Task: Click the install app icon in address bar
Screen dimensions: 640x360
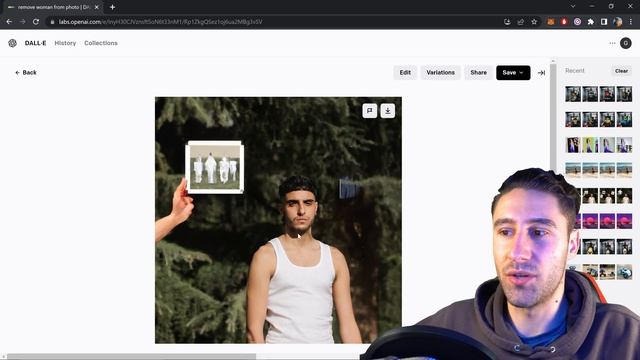Action: pyautogui.click(x=507, y=22)
